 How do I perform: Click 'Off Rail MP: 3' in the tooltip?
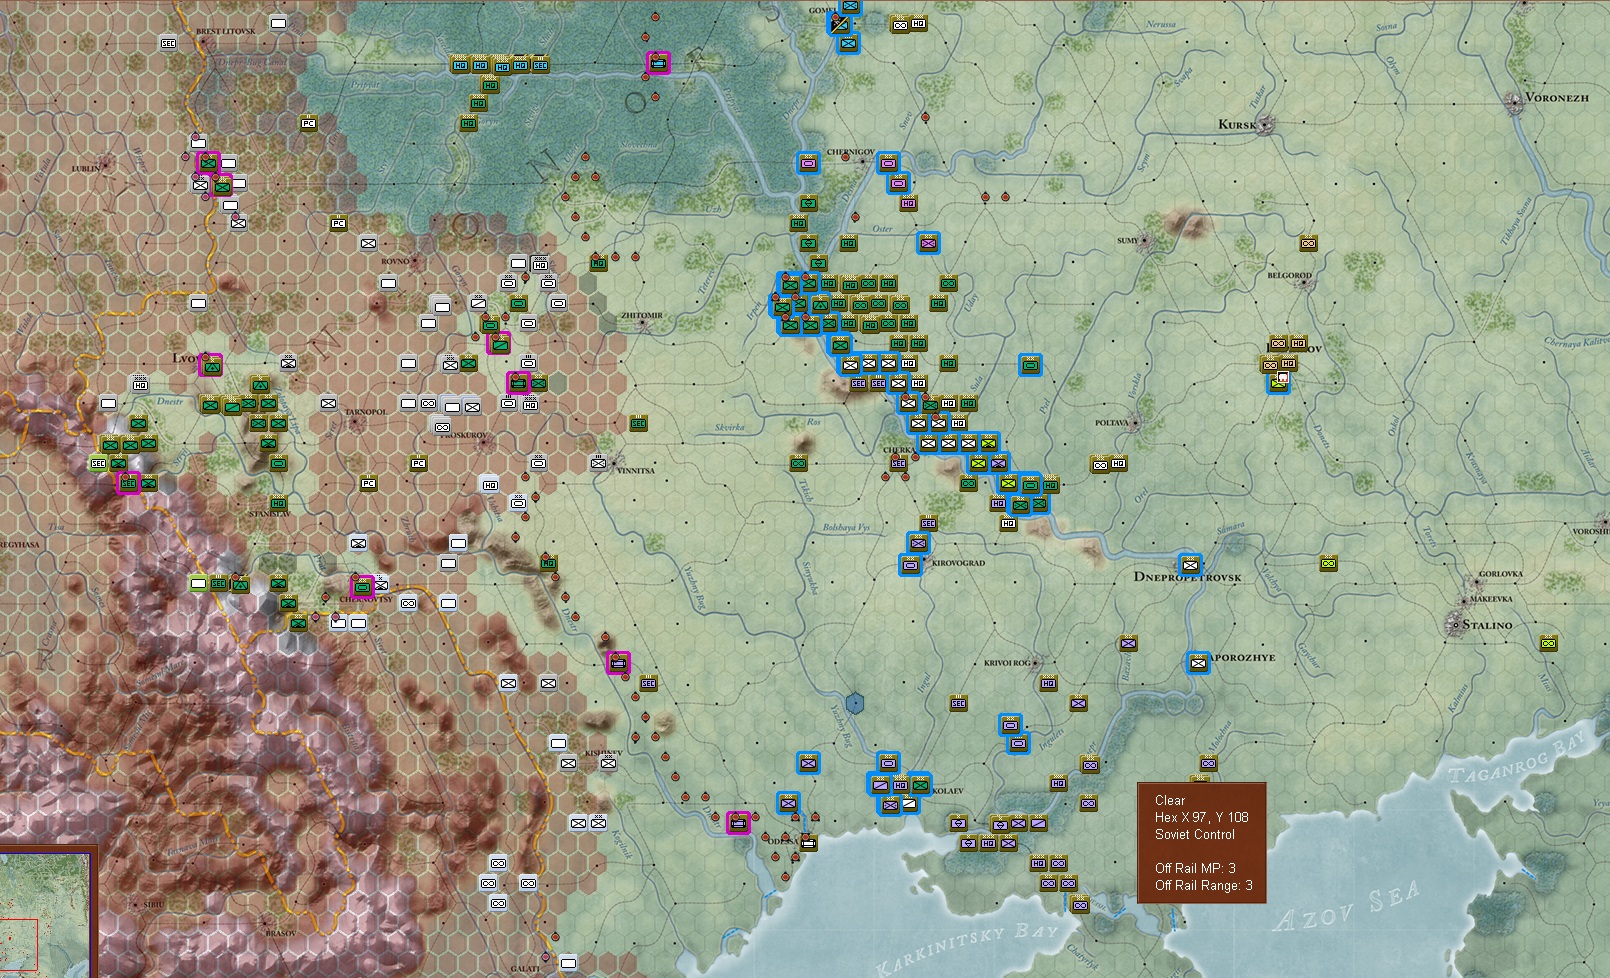coord(1195,868)
